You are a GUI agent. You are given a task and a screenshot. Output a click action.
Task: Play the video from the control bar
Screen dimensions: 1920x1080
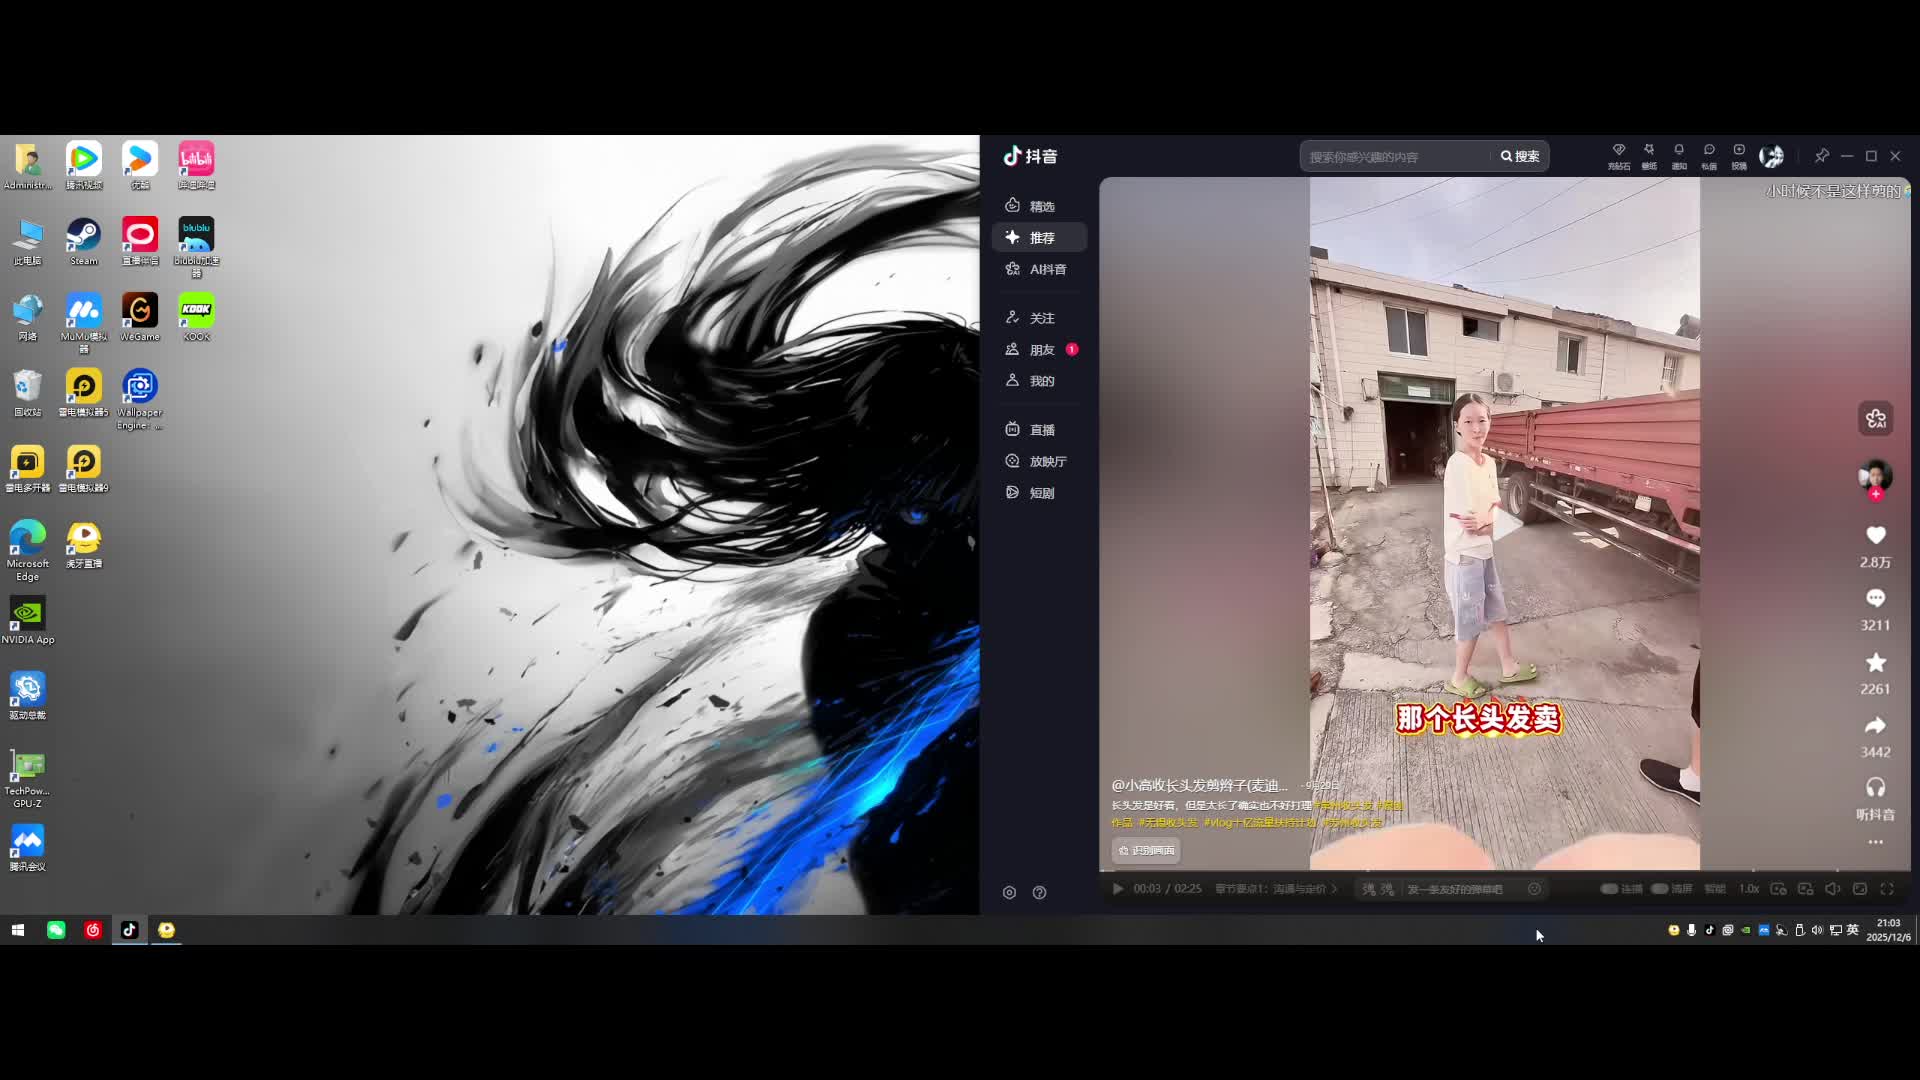coord(1118,889)
